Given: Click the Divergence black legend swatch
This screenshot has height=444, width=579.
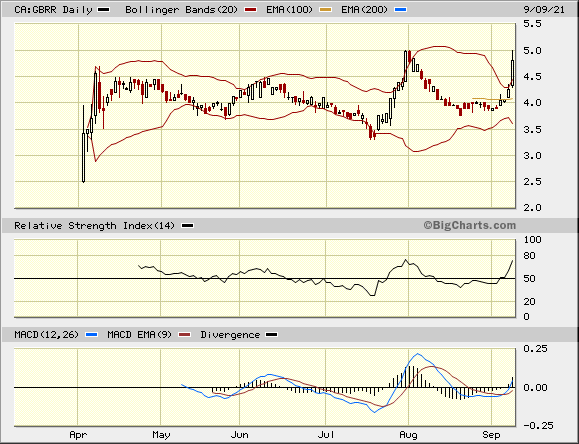Looking at the screenshot, I should pos(272,335).
